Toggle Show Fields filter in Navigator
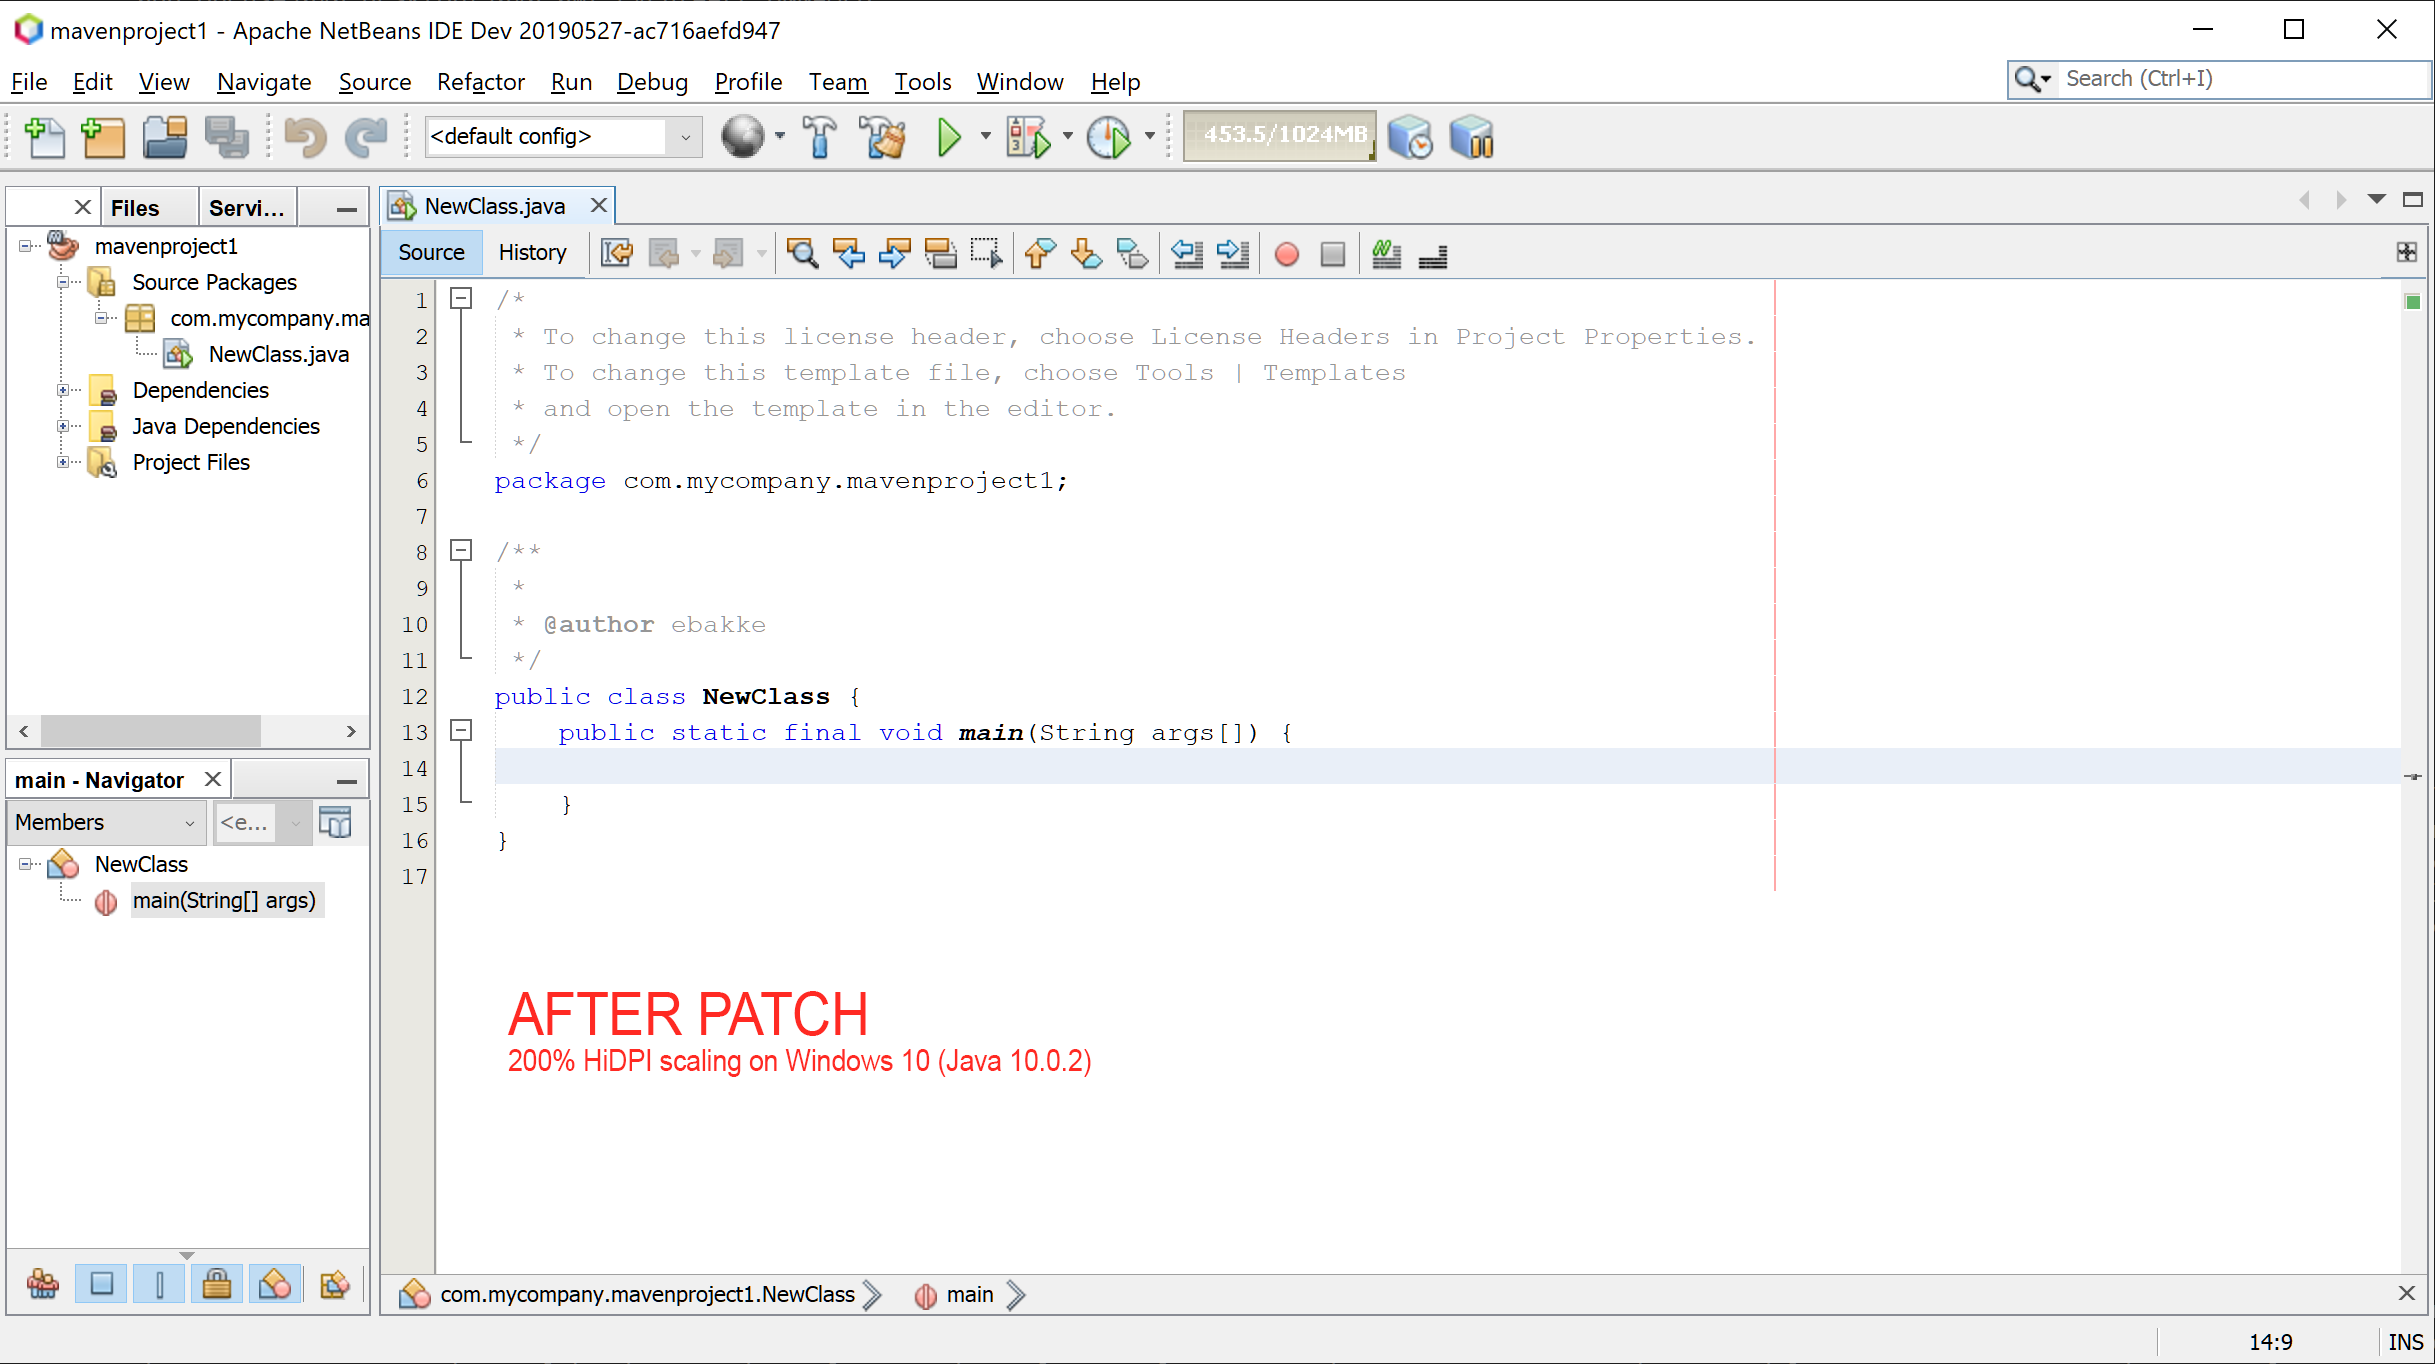This screenshot has height=1364, width=2435. coord(101,1284)
